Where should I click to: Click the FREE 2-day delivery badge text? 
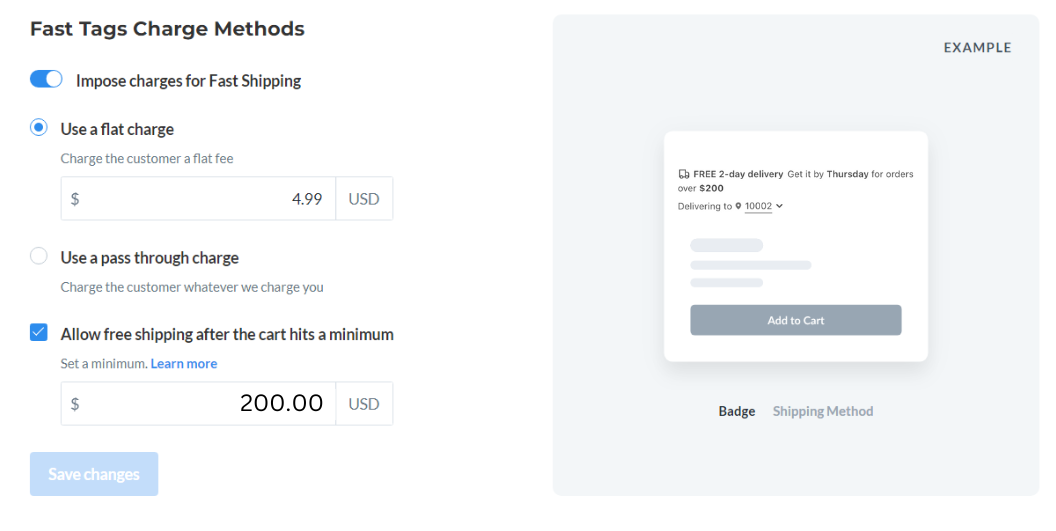(738, 174)
